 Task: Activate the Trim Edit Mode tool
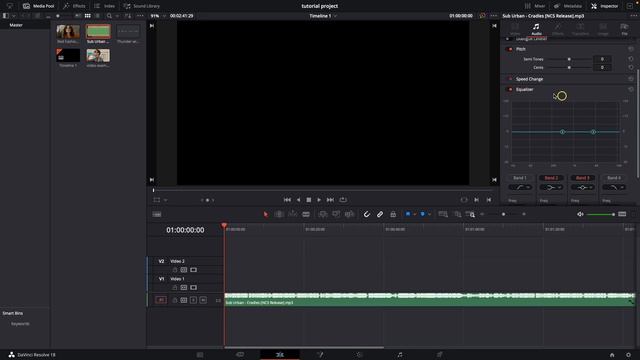279,214
